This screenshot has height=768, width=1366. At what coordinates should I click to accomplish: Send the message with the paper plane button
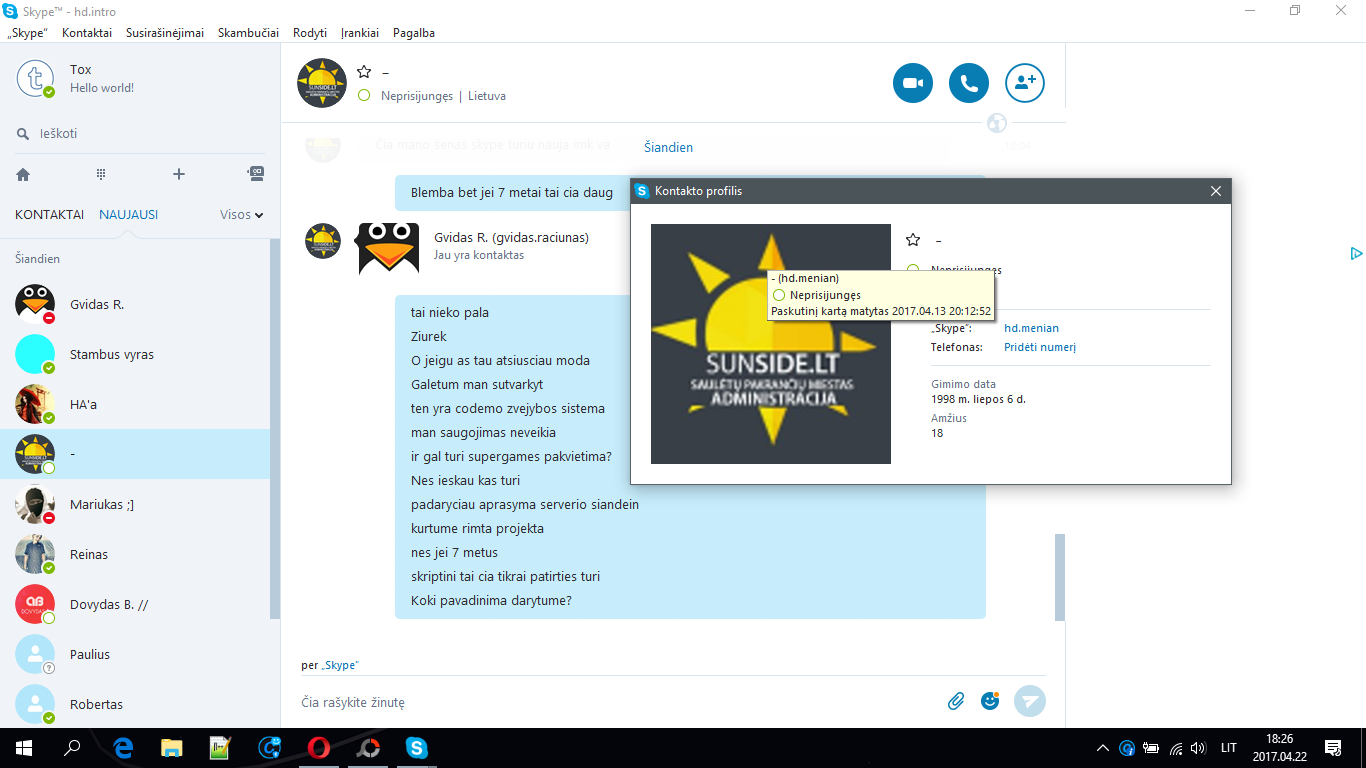[x=1030, y=701]
